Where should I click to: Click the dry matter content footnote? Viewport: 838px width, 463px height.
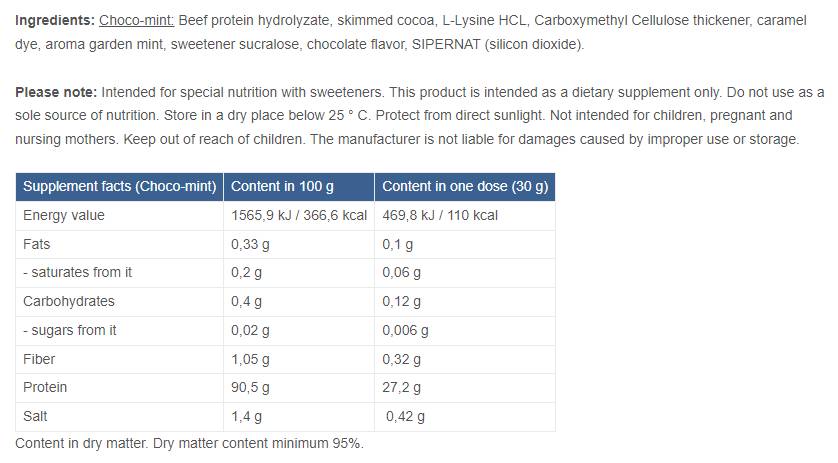[189, 443]
